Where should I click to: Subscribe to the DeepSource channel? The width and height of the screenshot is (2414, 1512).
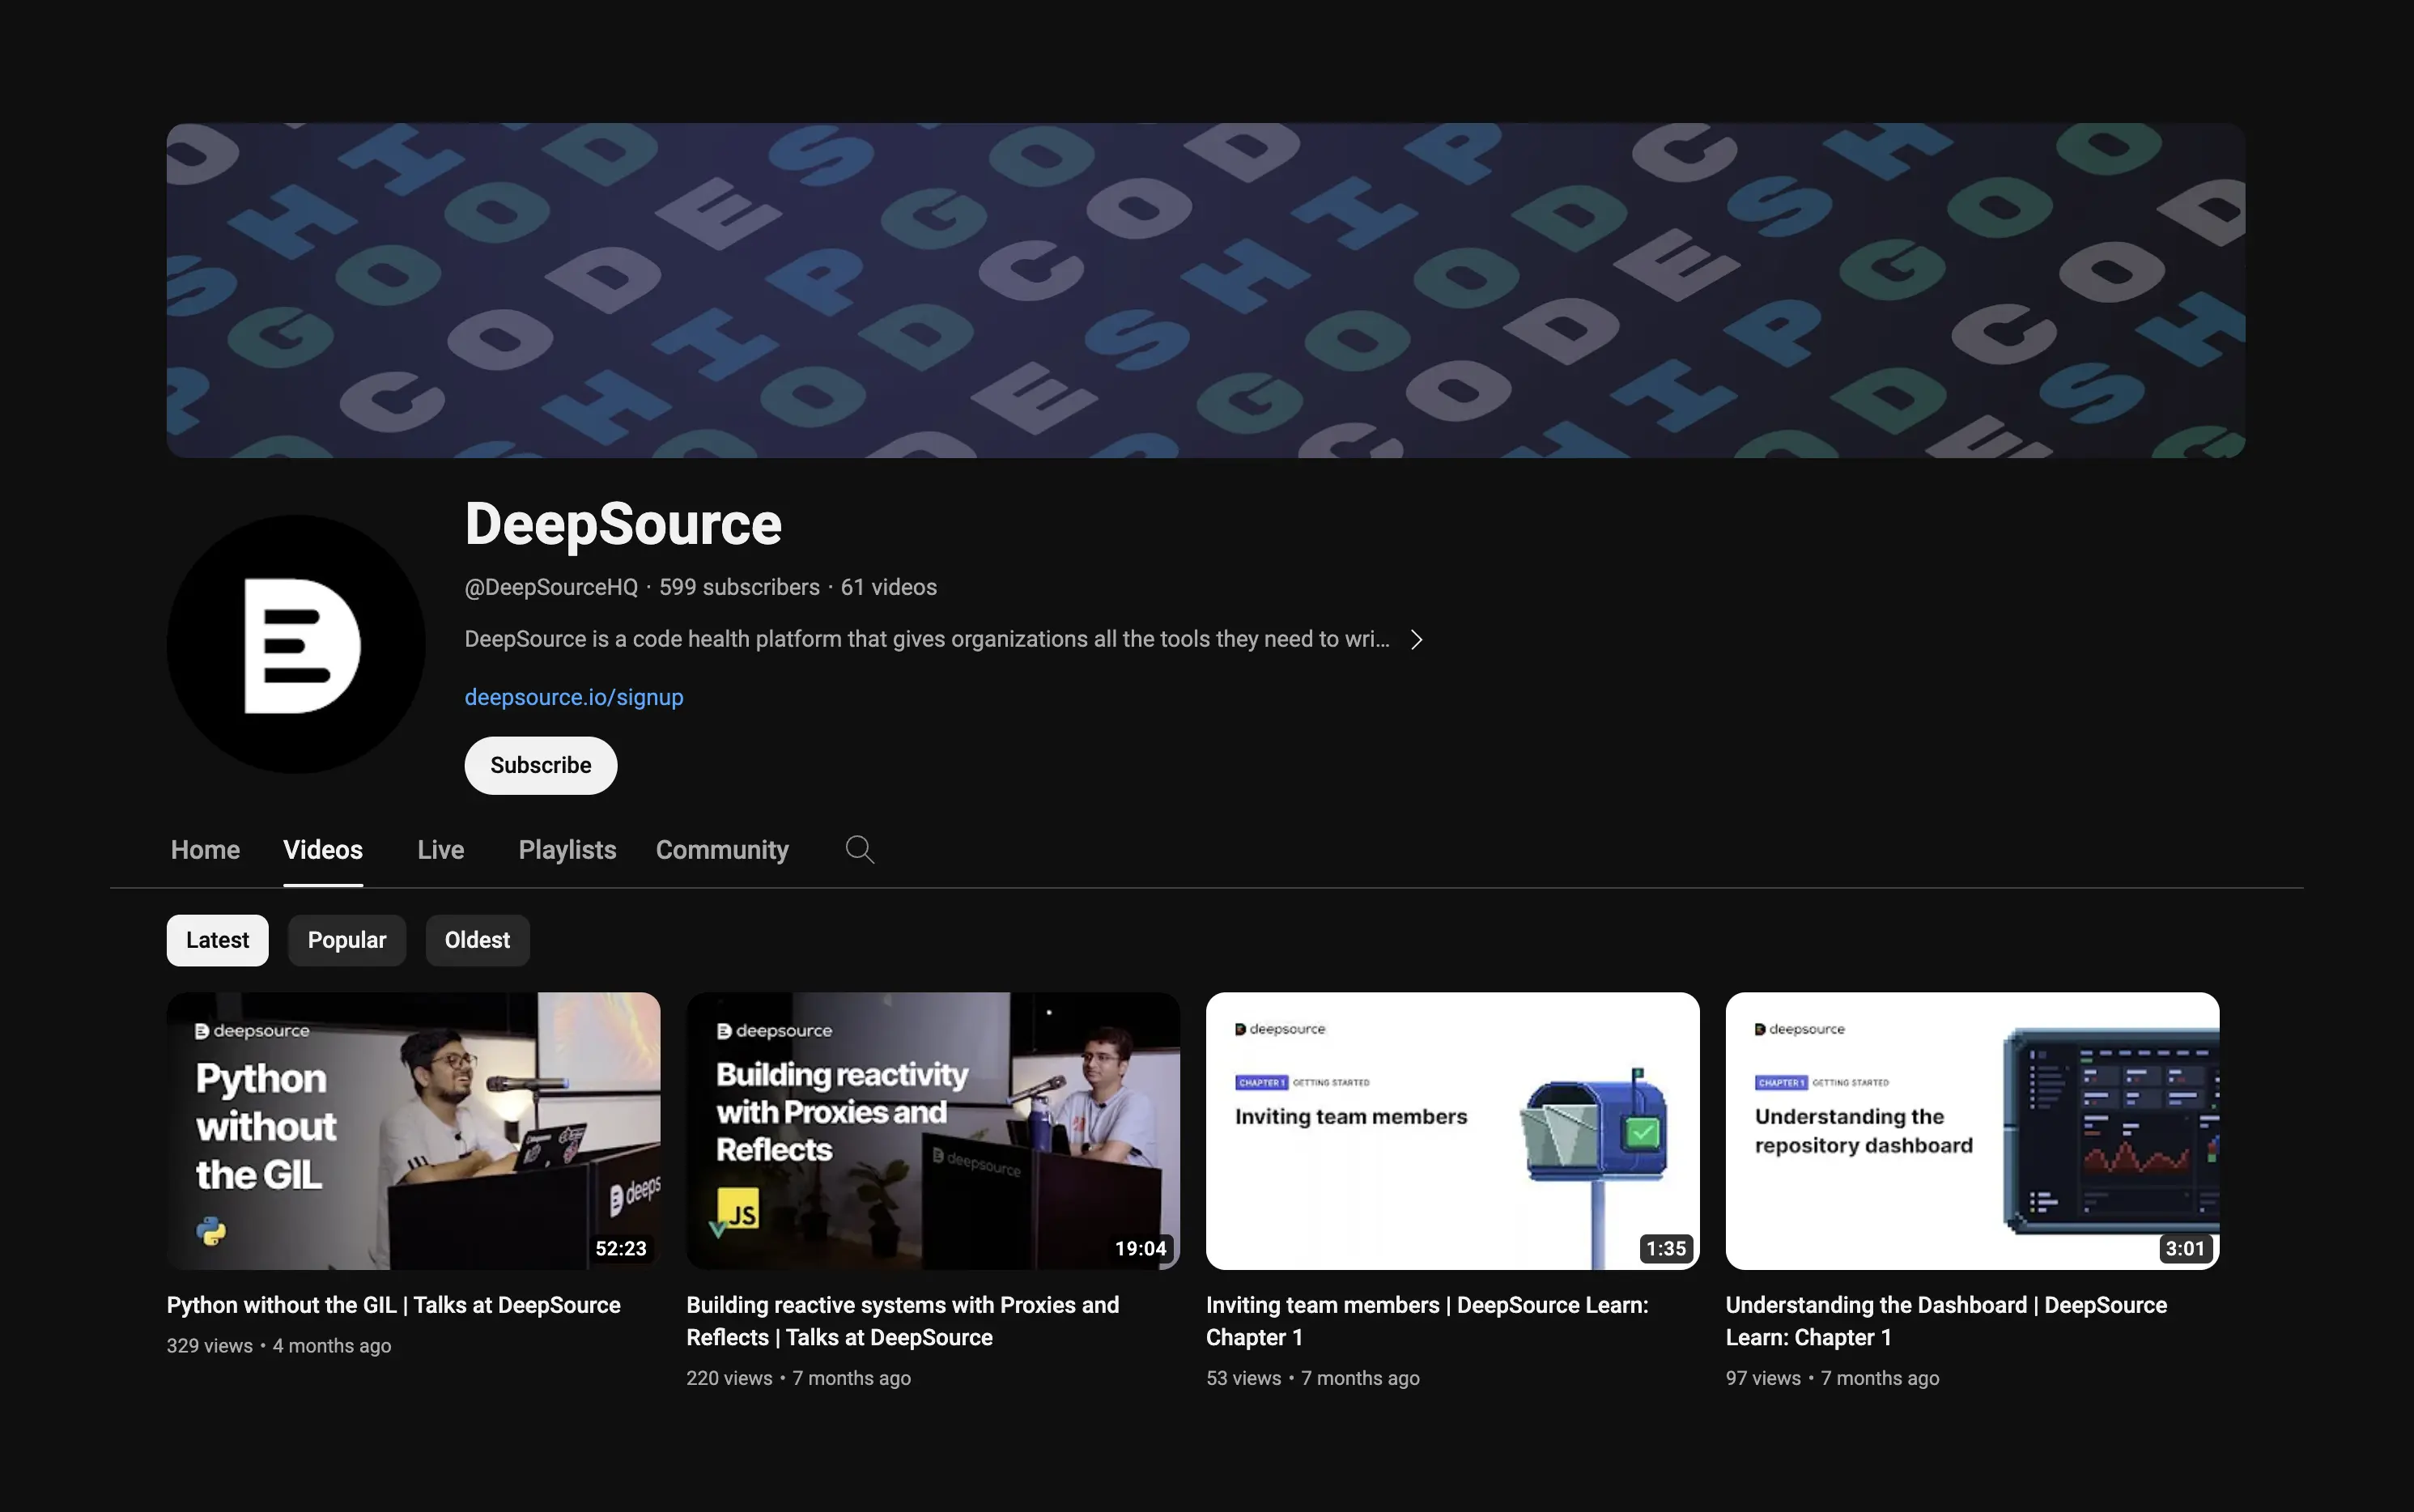tap(540, 765)
